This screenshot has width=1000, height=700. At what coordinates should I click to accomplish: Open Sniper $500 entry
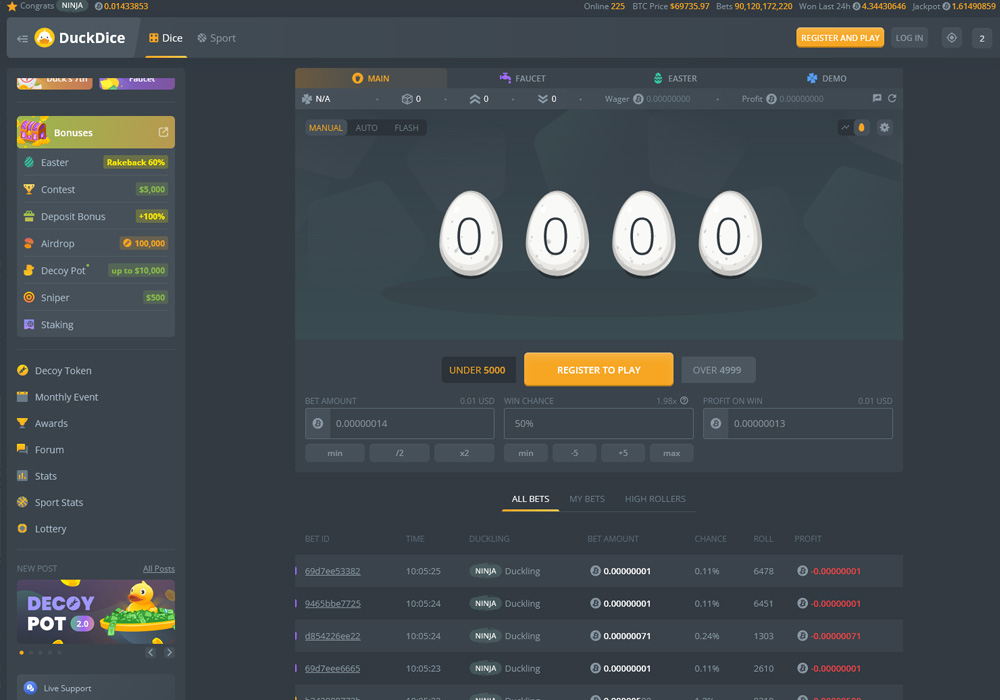pyautogui.click(x=96, y=298)
